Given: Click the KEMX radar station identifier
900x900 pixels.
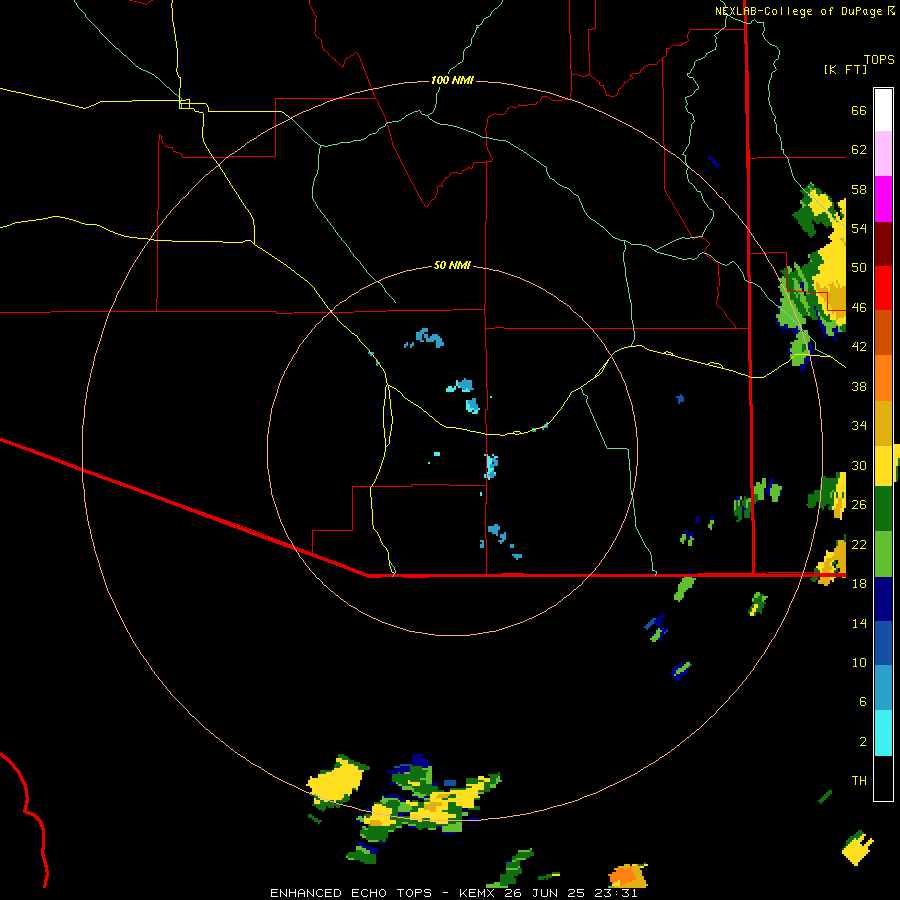Looking at the screenshot, I should (x=480, y=893).
